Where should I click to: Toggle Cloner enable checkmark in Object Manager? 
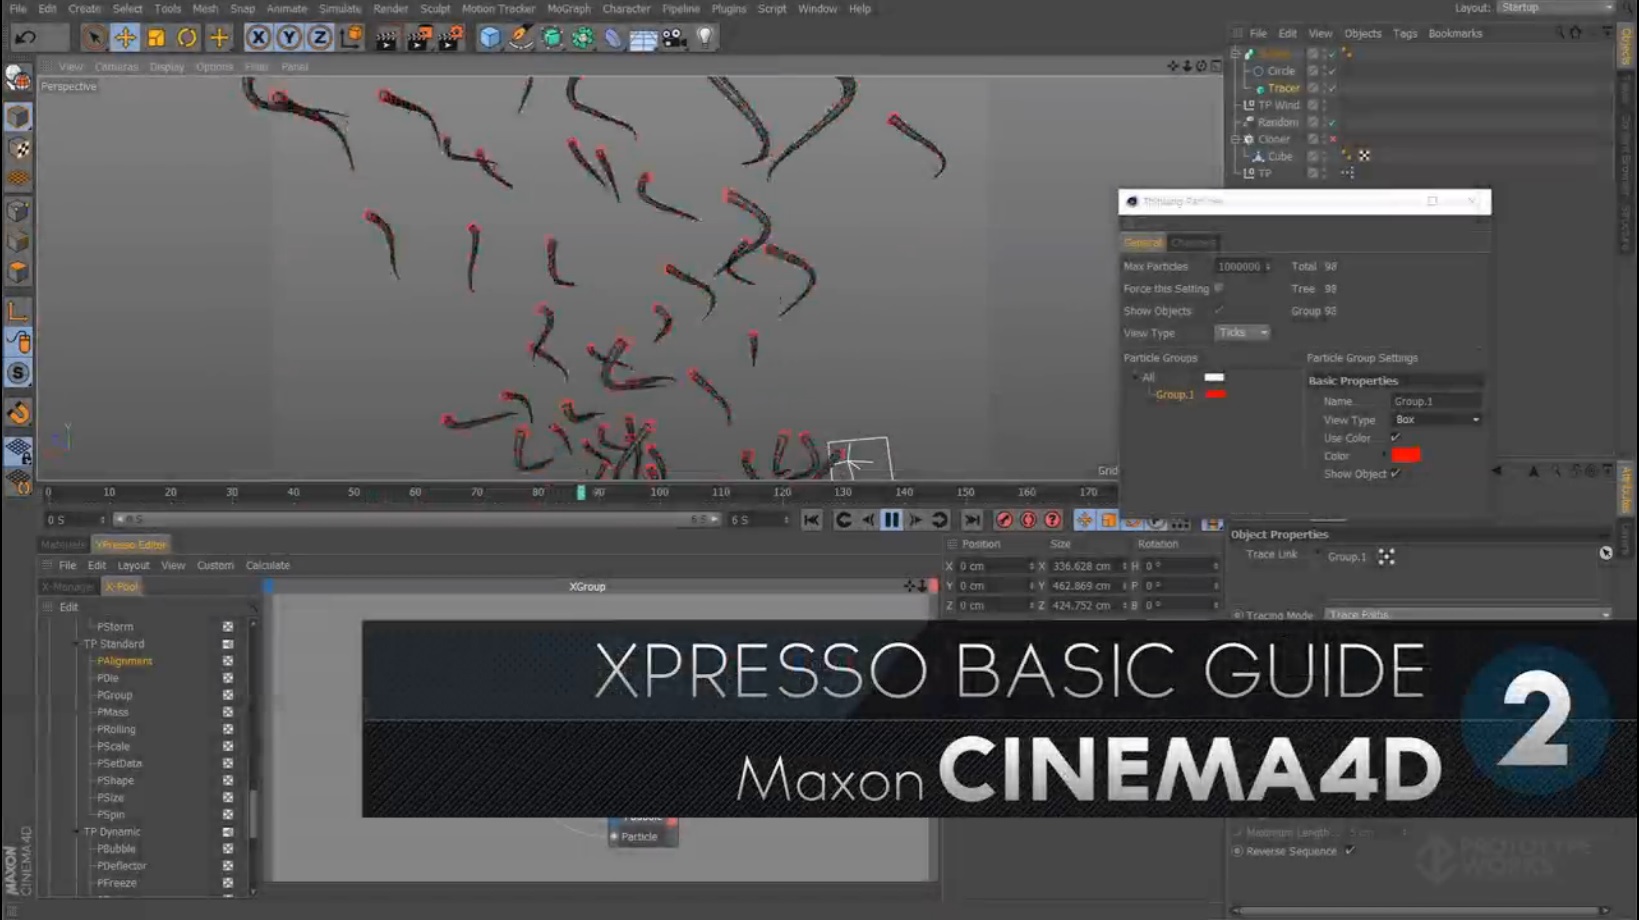tap(1332, 139)
